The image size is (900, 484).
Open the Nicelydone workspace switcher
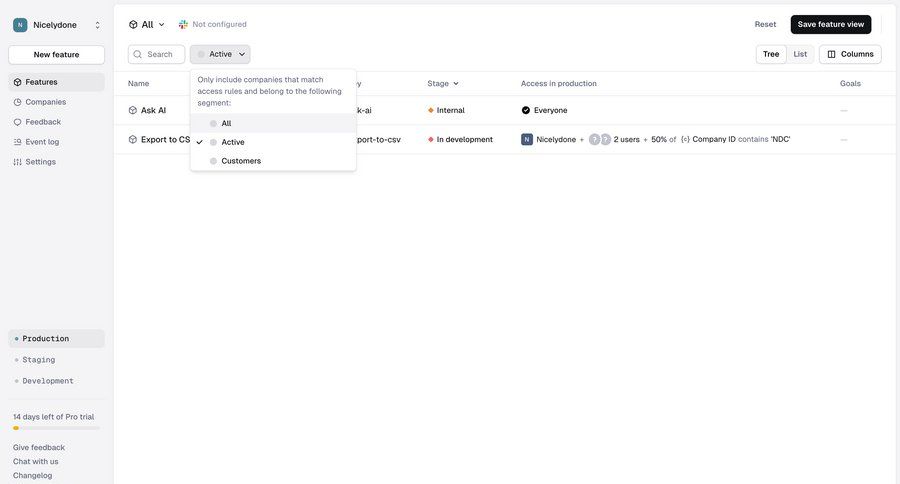pos(56,25)
